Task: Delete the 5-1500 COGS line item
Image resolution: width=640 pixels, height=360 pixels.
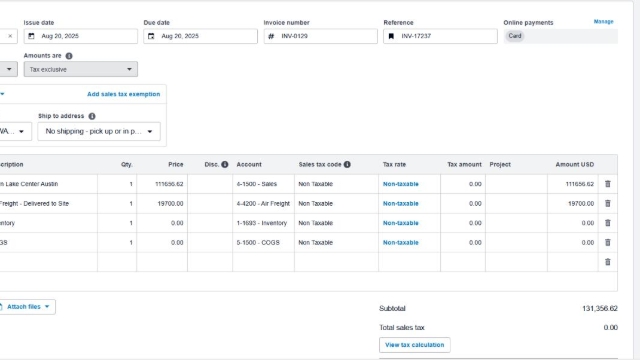Action: pyautogui.click(x=608, y=242)
